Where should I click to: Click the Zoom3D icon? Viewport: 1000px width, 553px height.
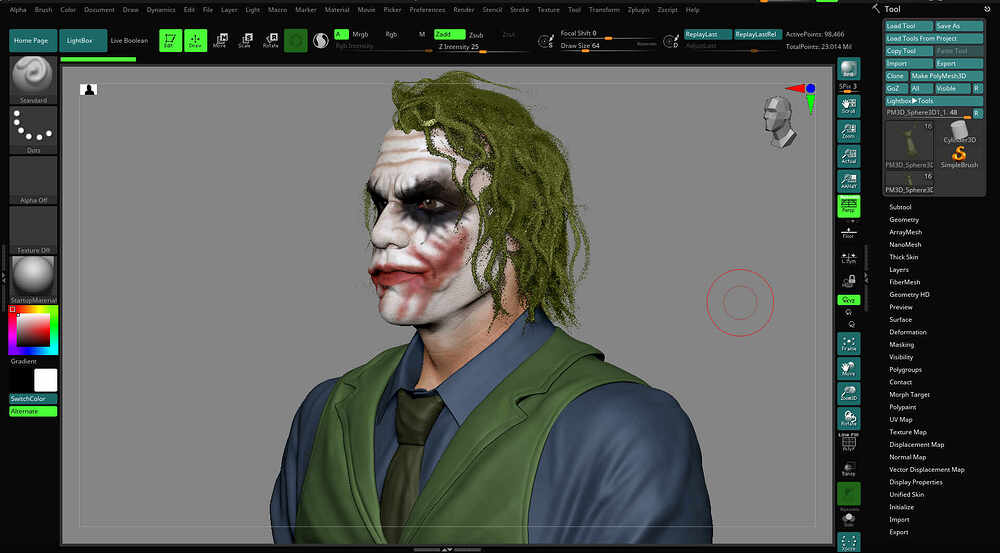click(848, 394)
